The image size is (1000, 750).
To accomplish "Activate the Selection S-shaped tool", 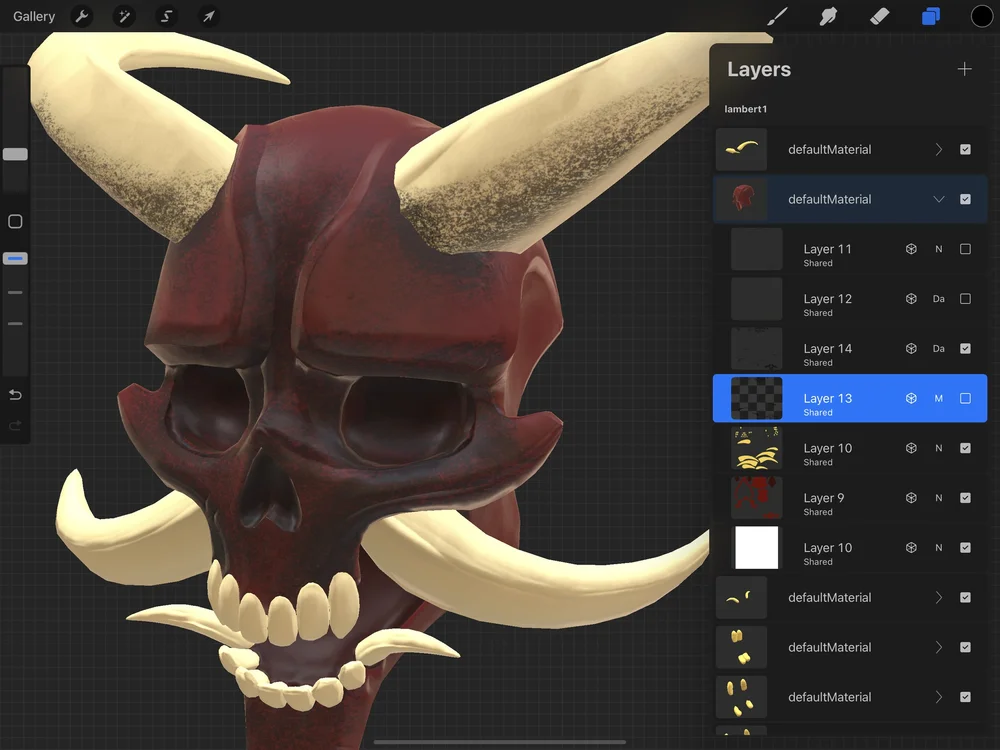I will click(x=166, y=16).
